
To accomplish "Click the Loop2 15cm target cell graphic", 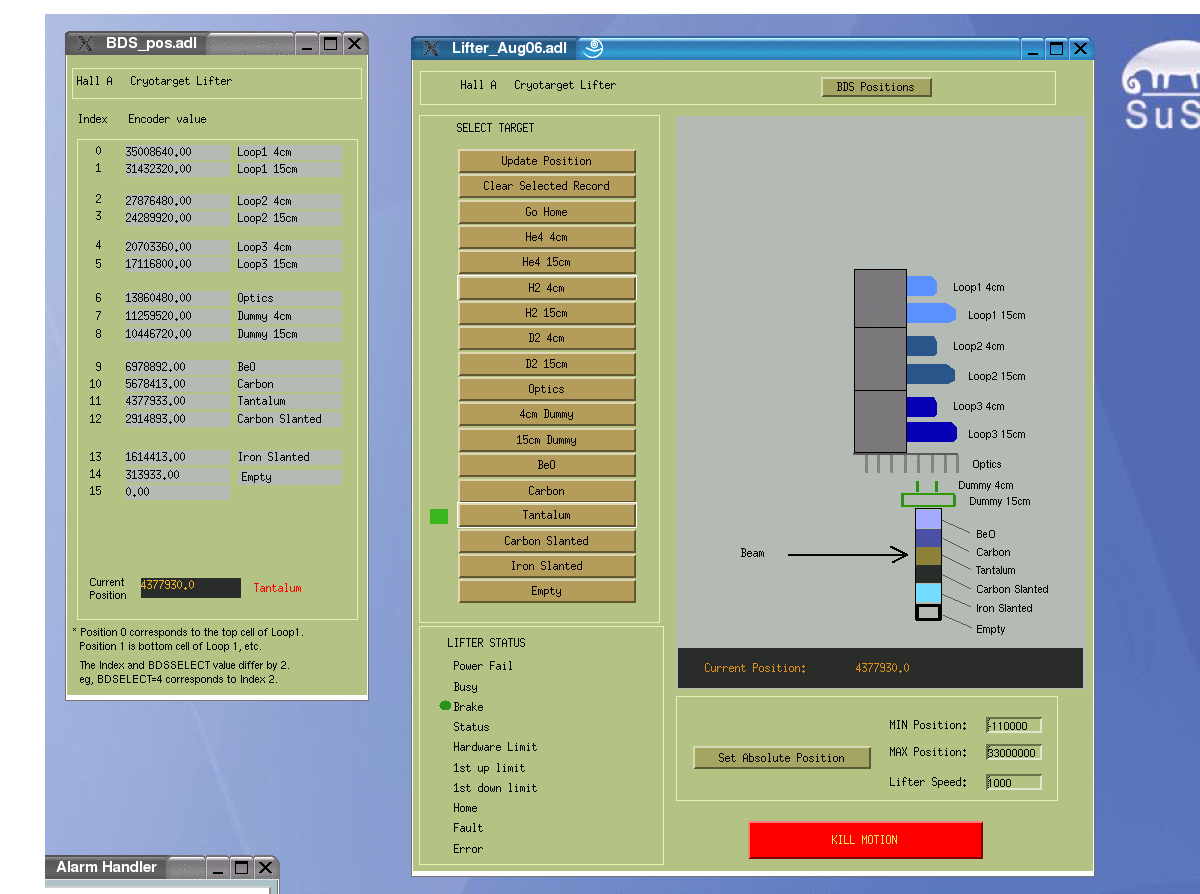I will point(931,374).
